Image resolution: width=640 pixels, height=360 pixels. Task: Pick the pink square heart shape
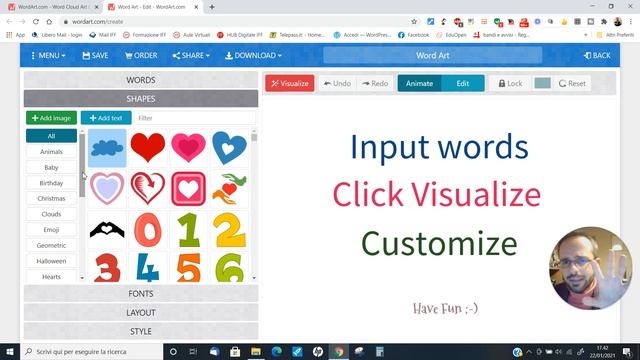click(188, 189)
